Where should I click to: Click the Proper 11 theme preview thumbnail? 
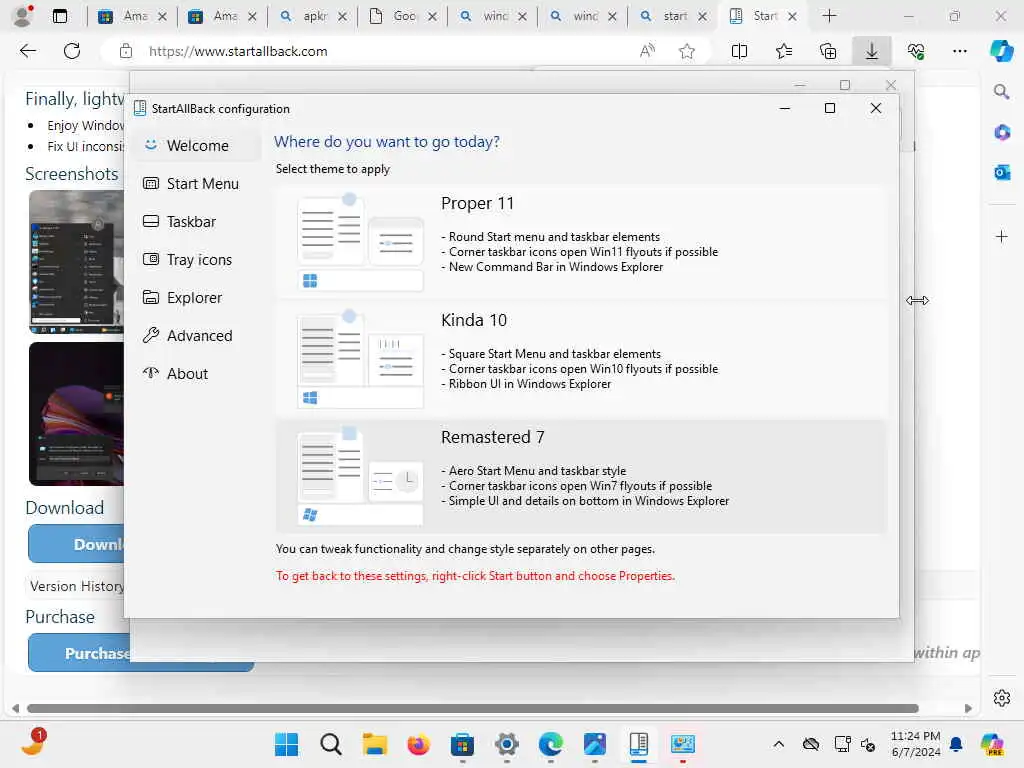point(360,242)
